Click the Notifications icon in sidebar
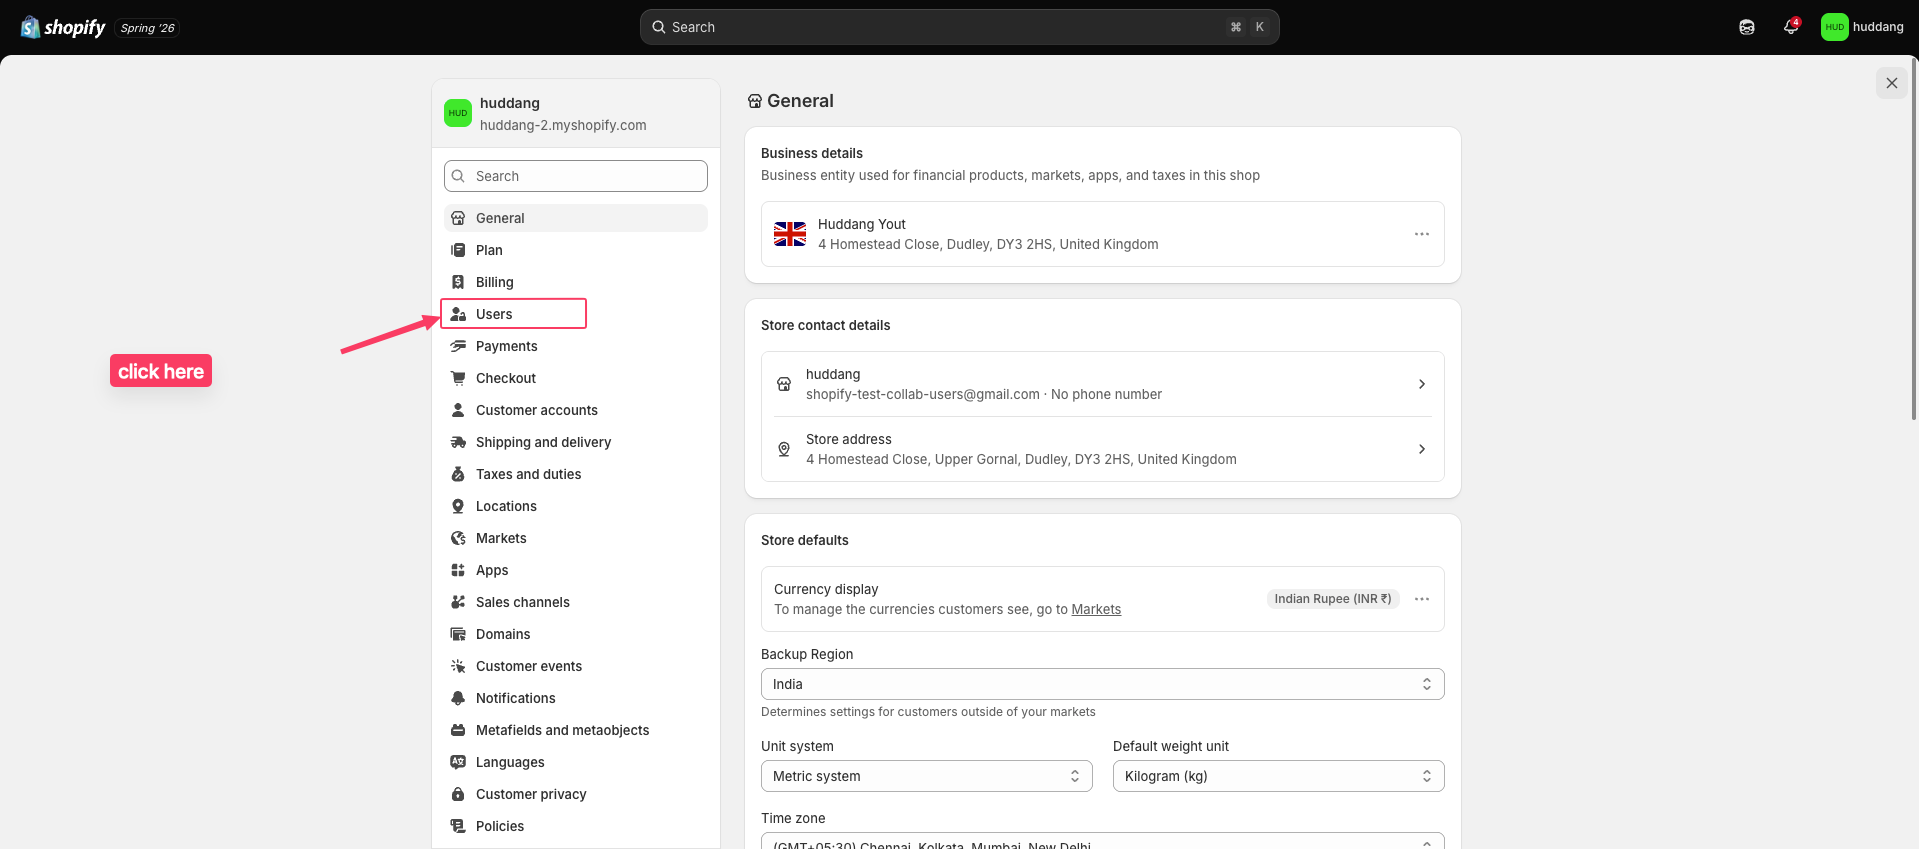1919x849 pixels. 458,698
